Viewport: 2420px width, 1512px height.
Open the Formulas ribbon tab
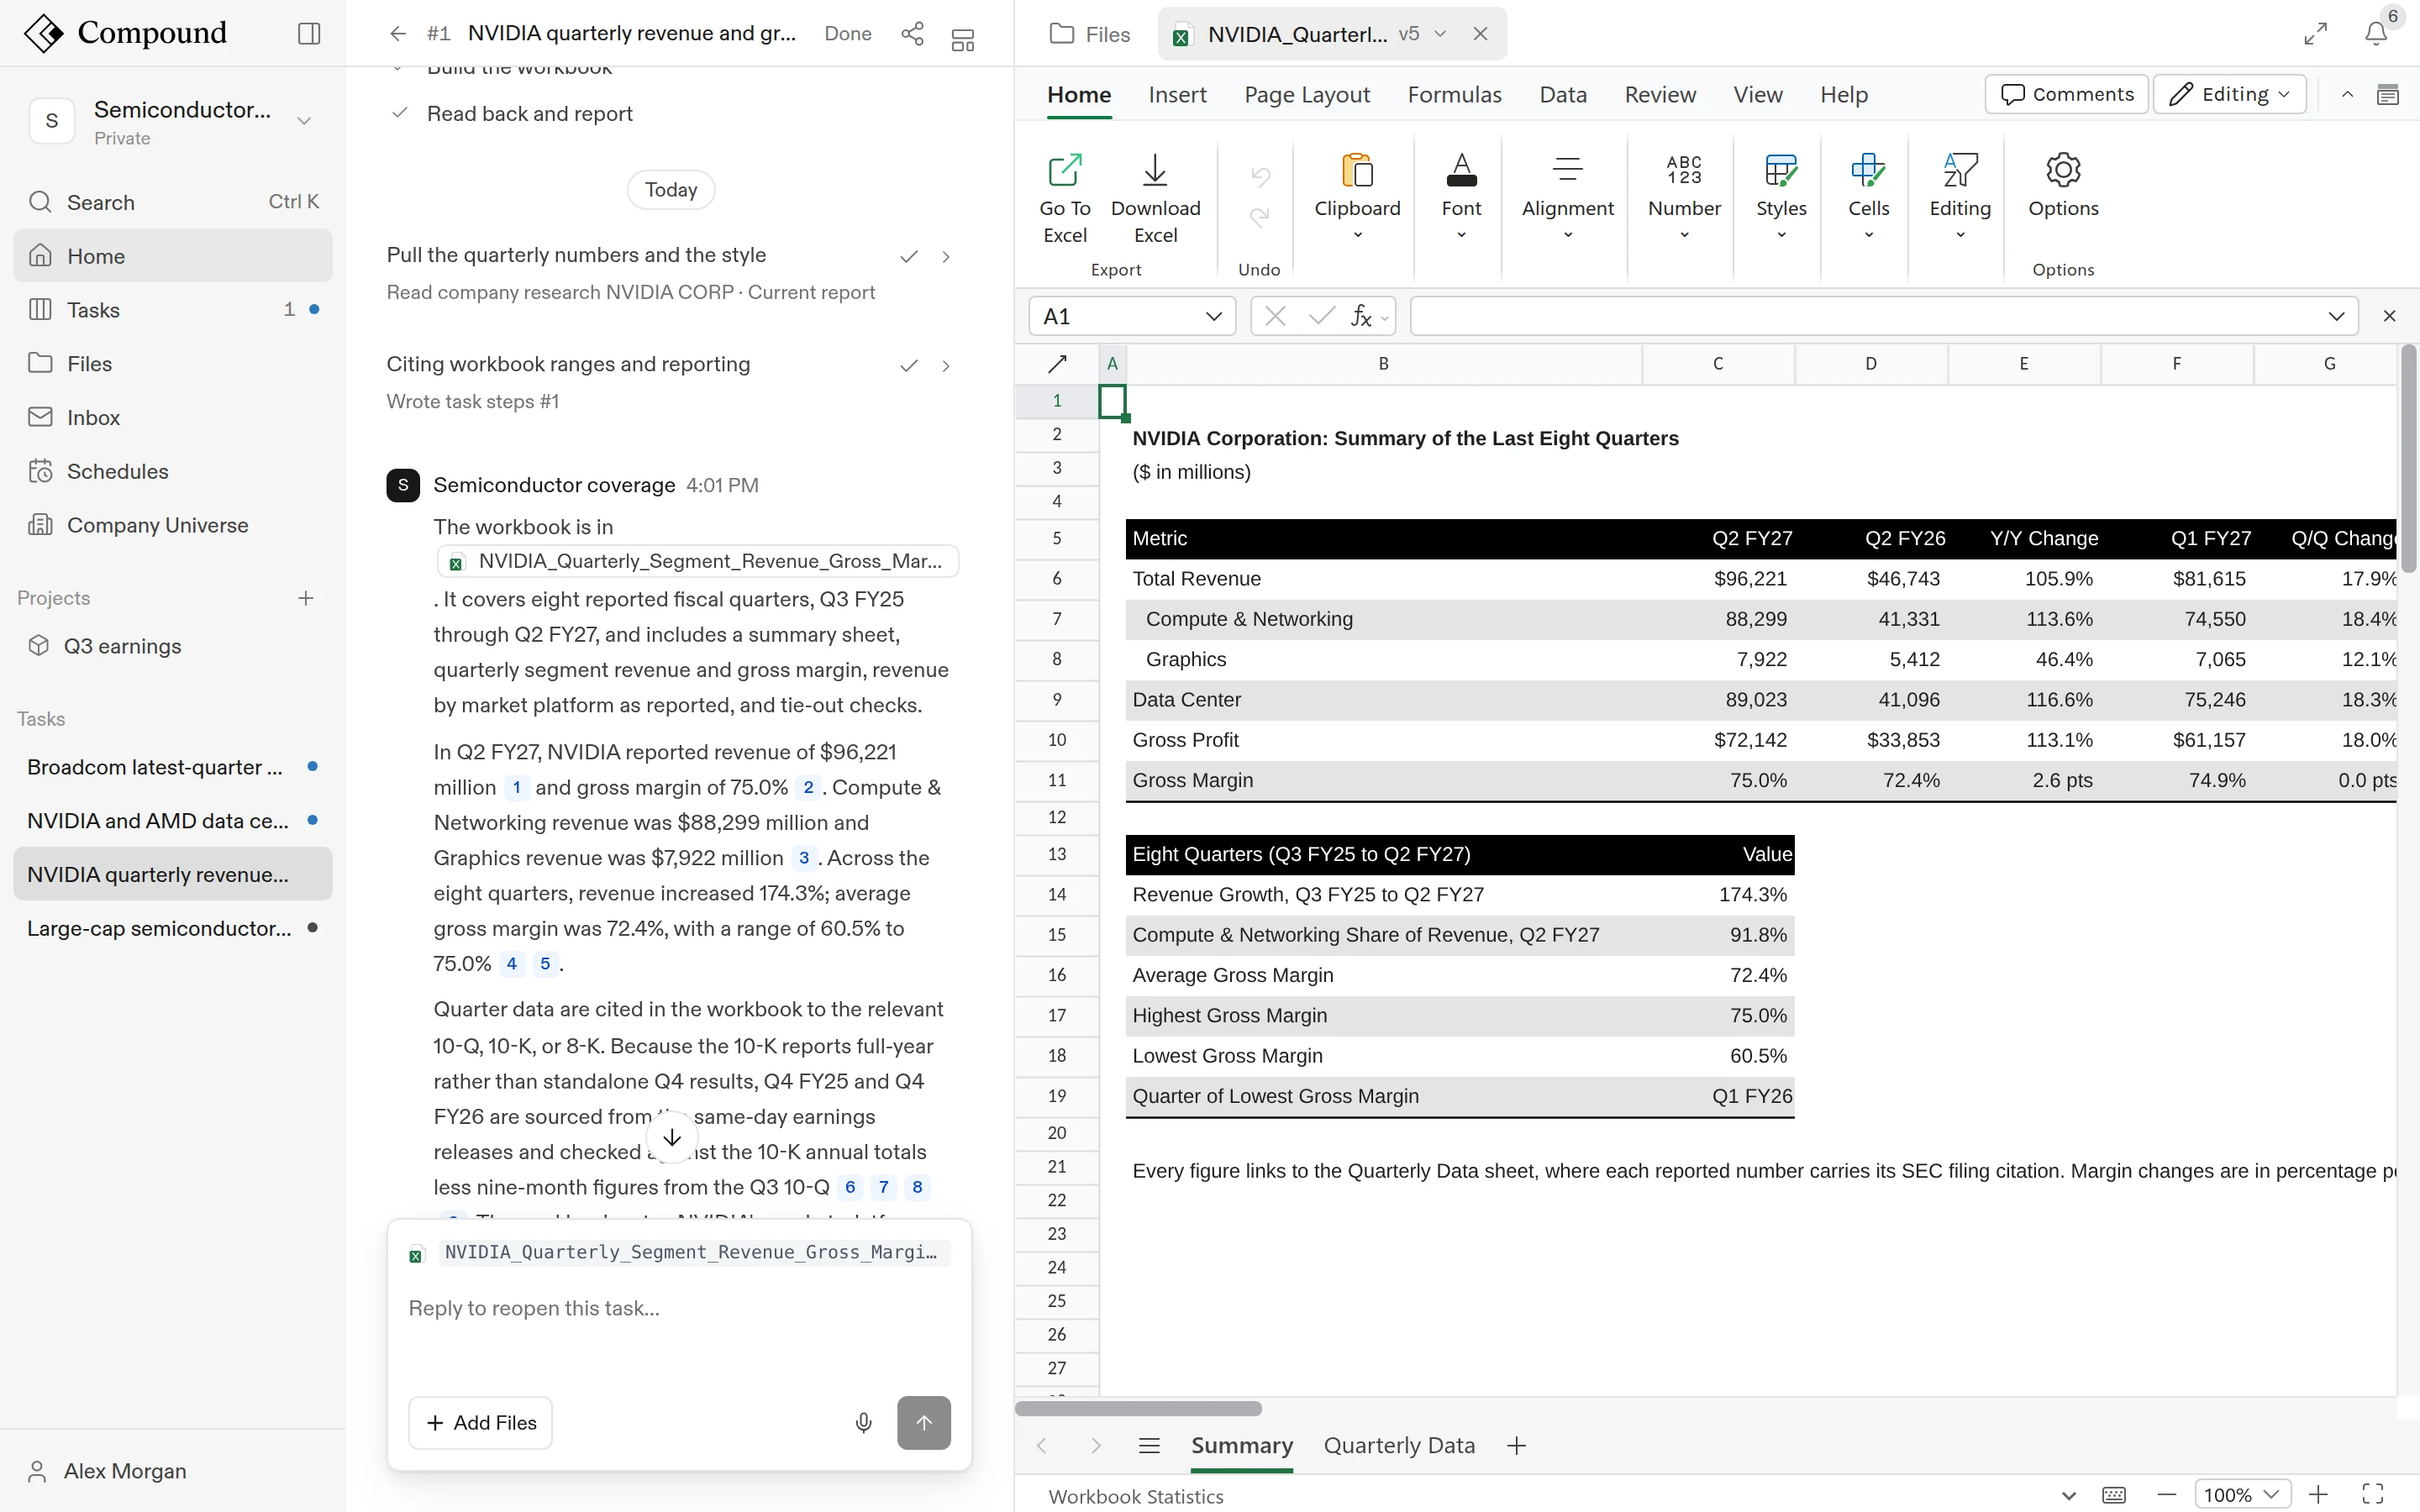tap(1454, 94)
